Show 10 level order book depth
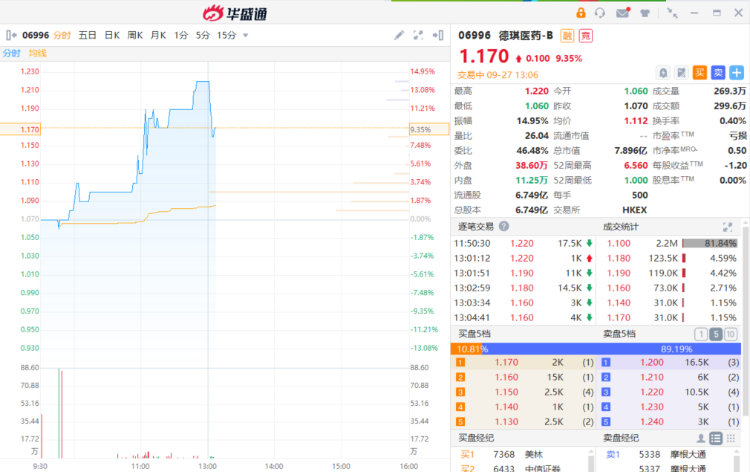This screenshot has height=472, width=750. (730, 334)
